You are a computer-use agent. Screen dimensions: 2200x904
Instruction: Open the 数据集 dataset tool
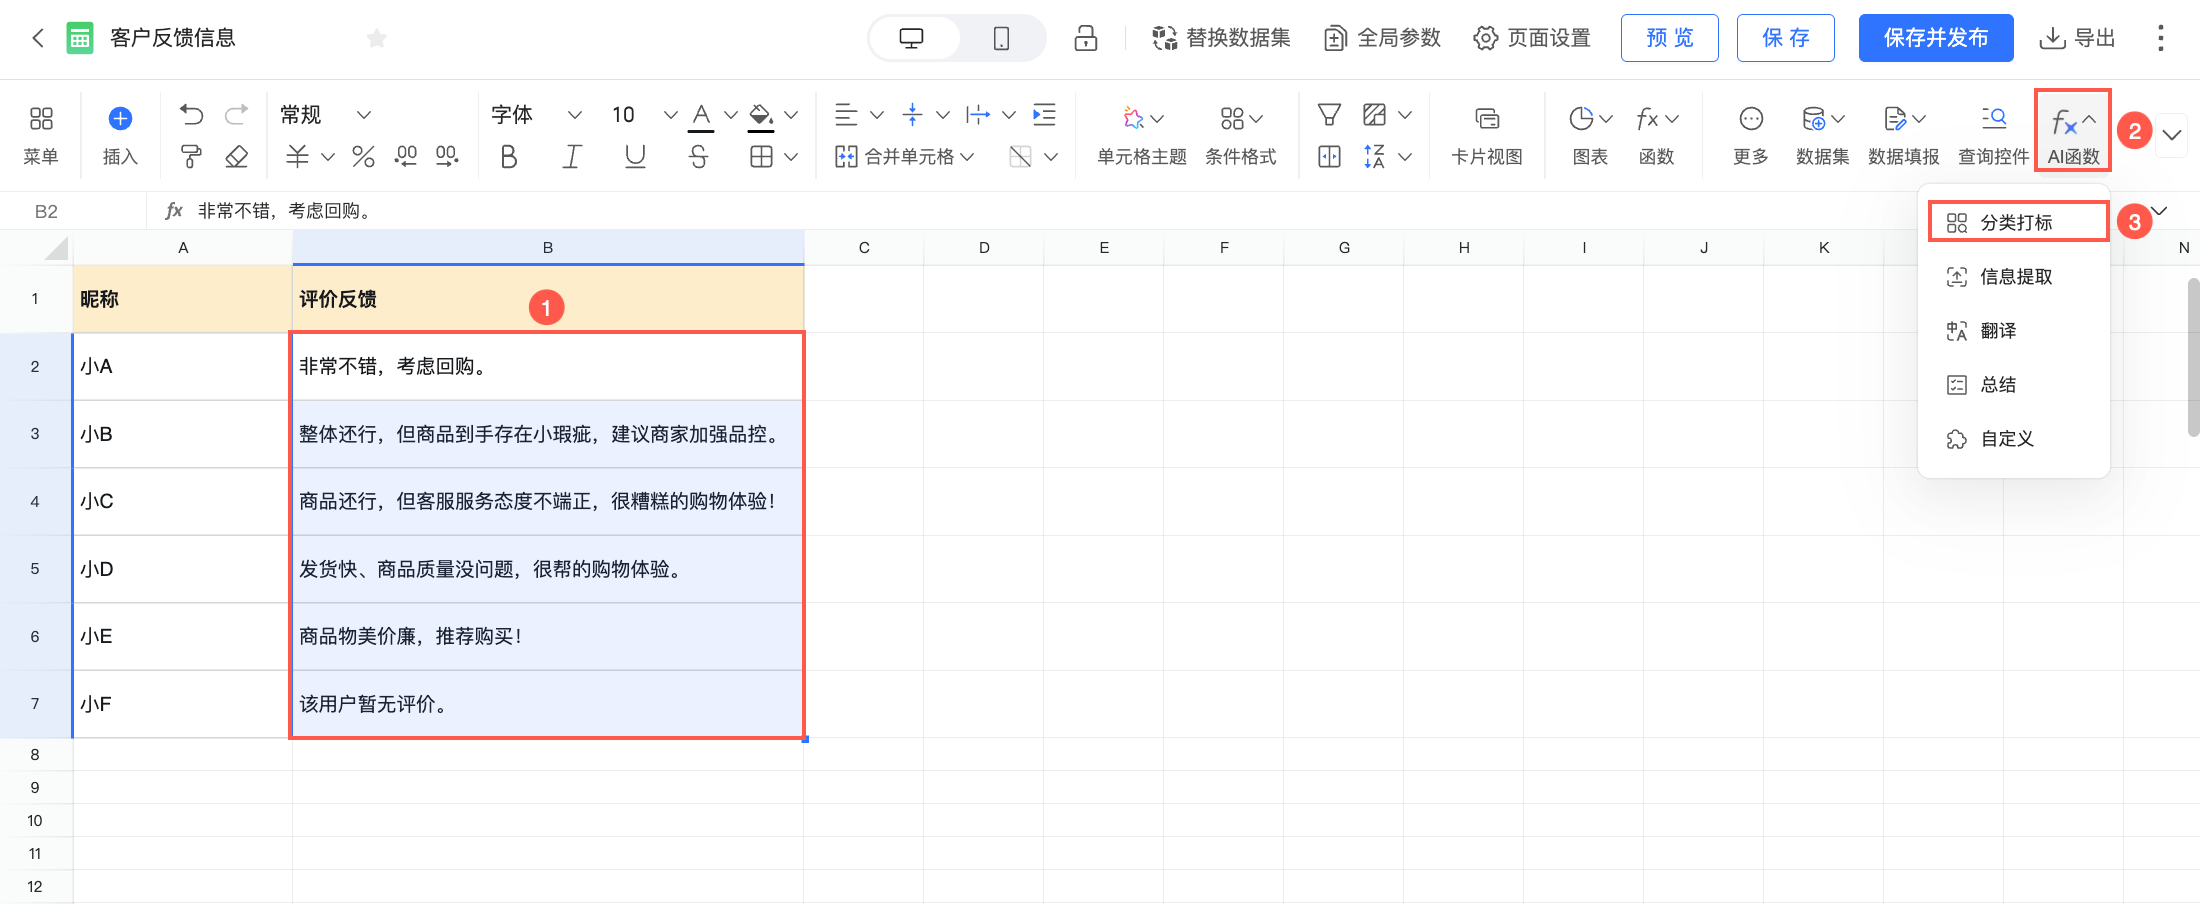tap(1823, 135)
